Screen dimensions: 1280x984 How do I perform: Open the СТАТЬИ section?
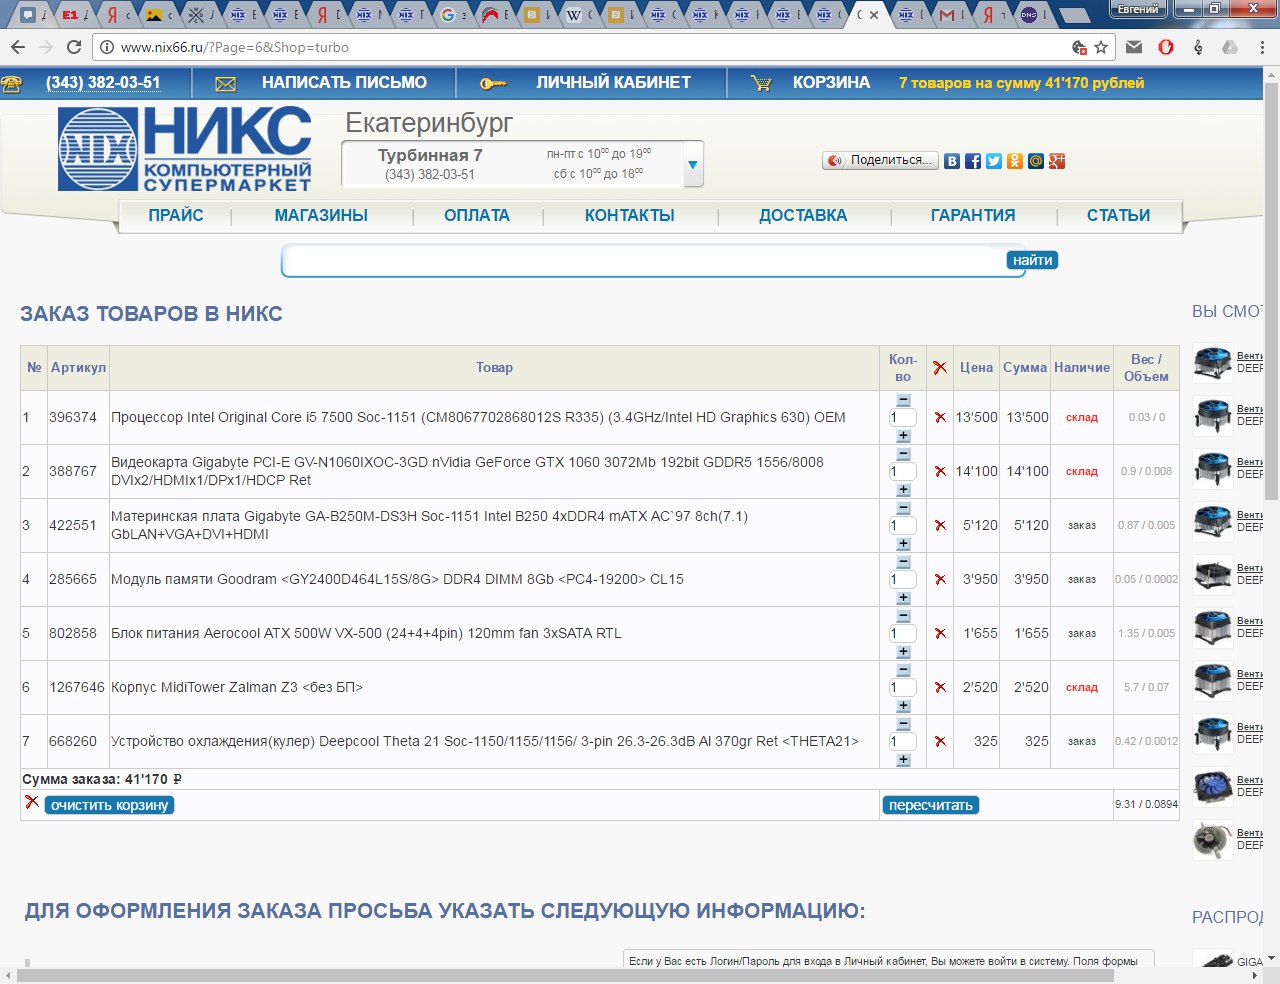(x=1118, y=216)
